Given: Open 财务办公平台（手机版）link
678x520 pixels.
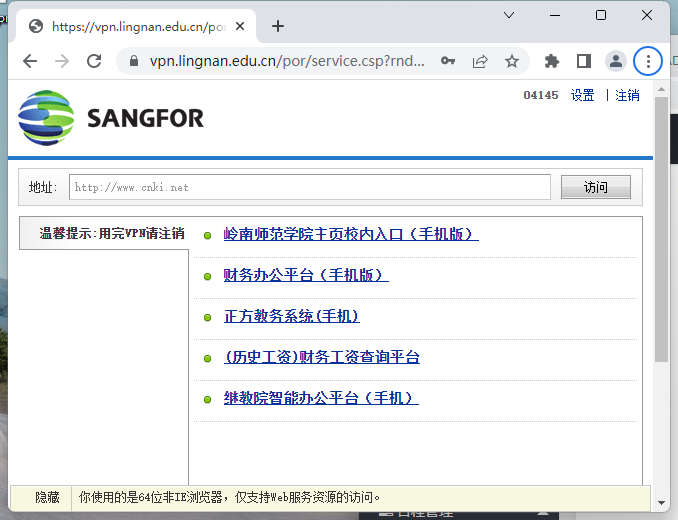Looking at the screenshot, I should pyautogui.click(x=305, y=275).
